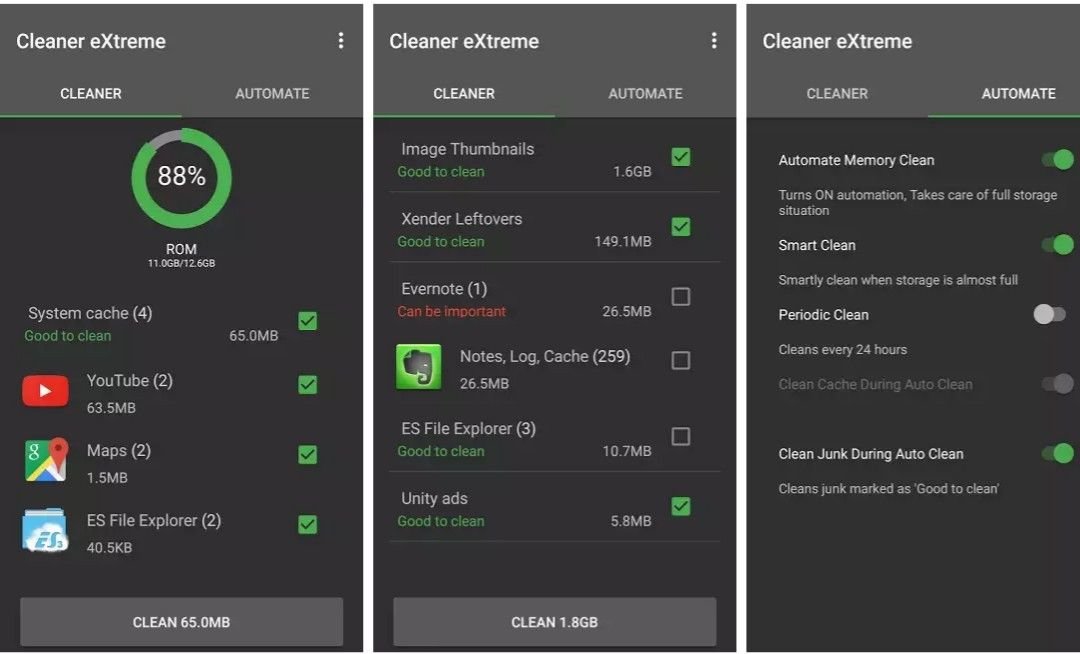Enable the Periodic Clean switch
This screenshot has height=654, width=1080.
coord(1050,315)
